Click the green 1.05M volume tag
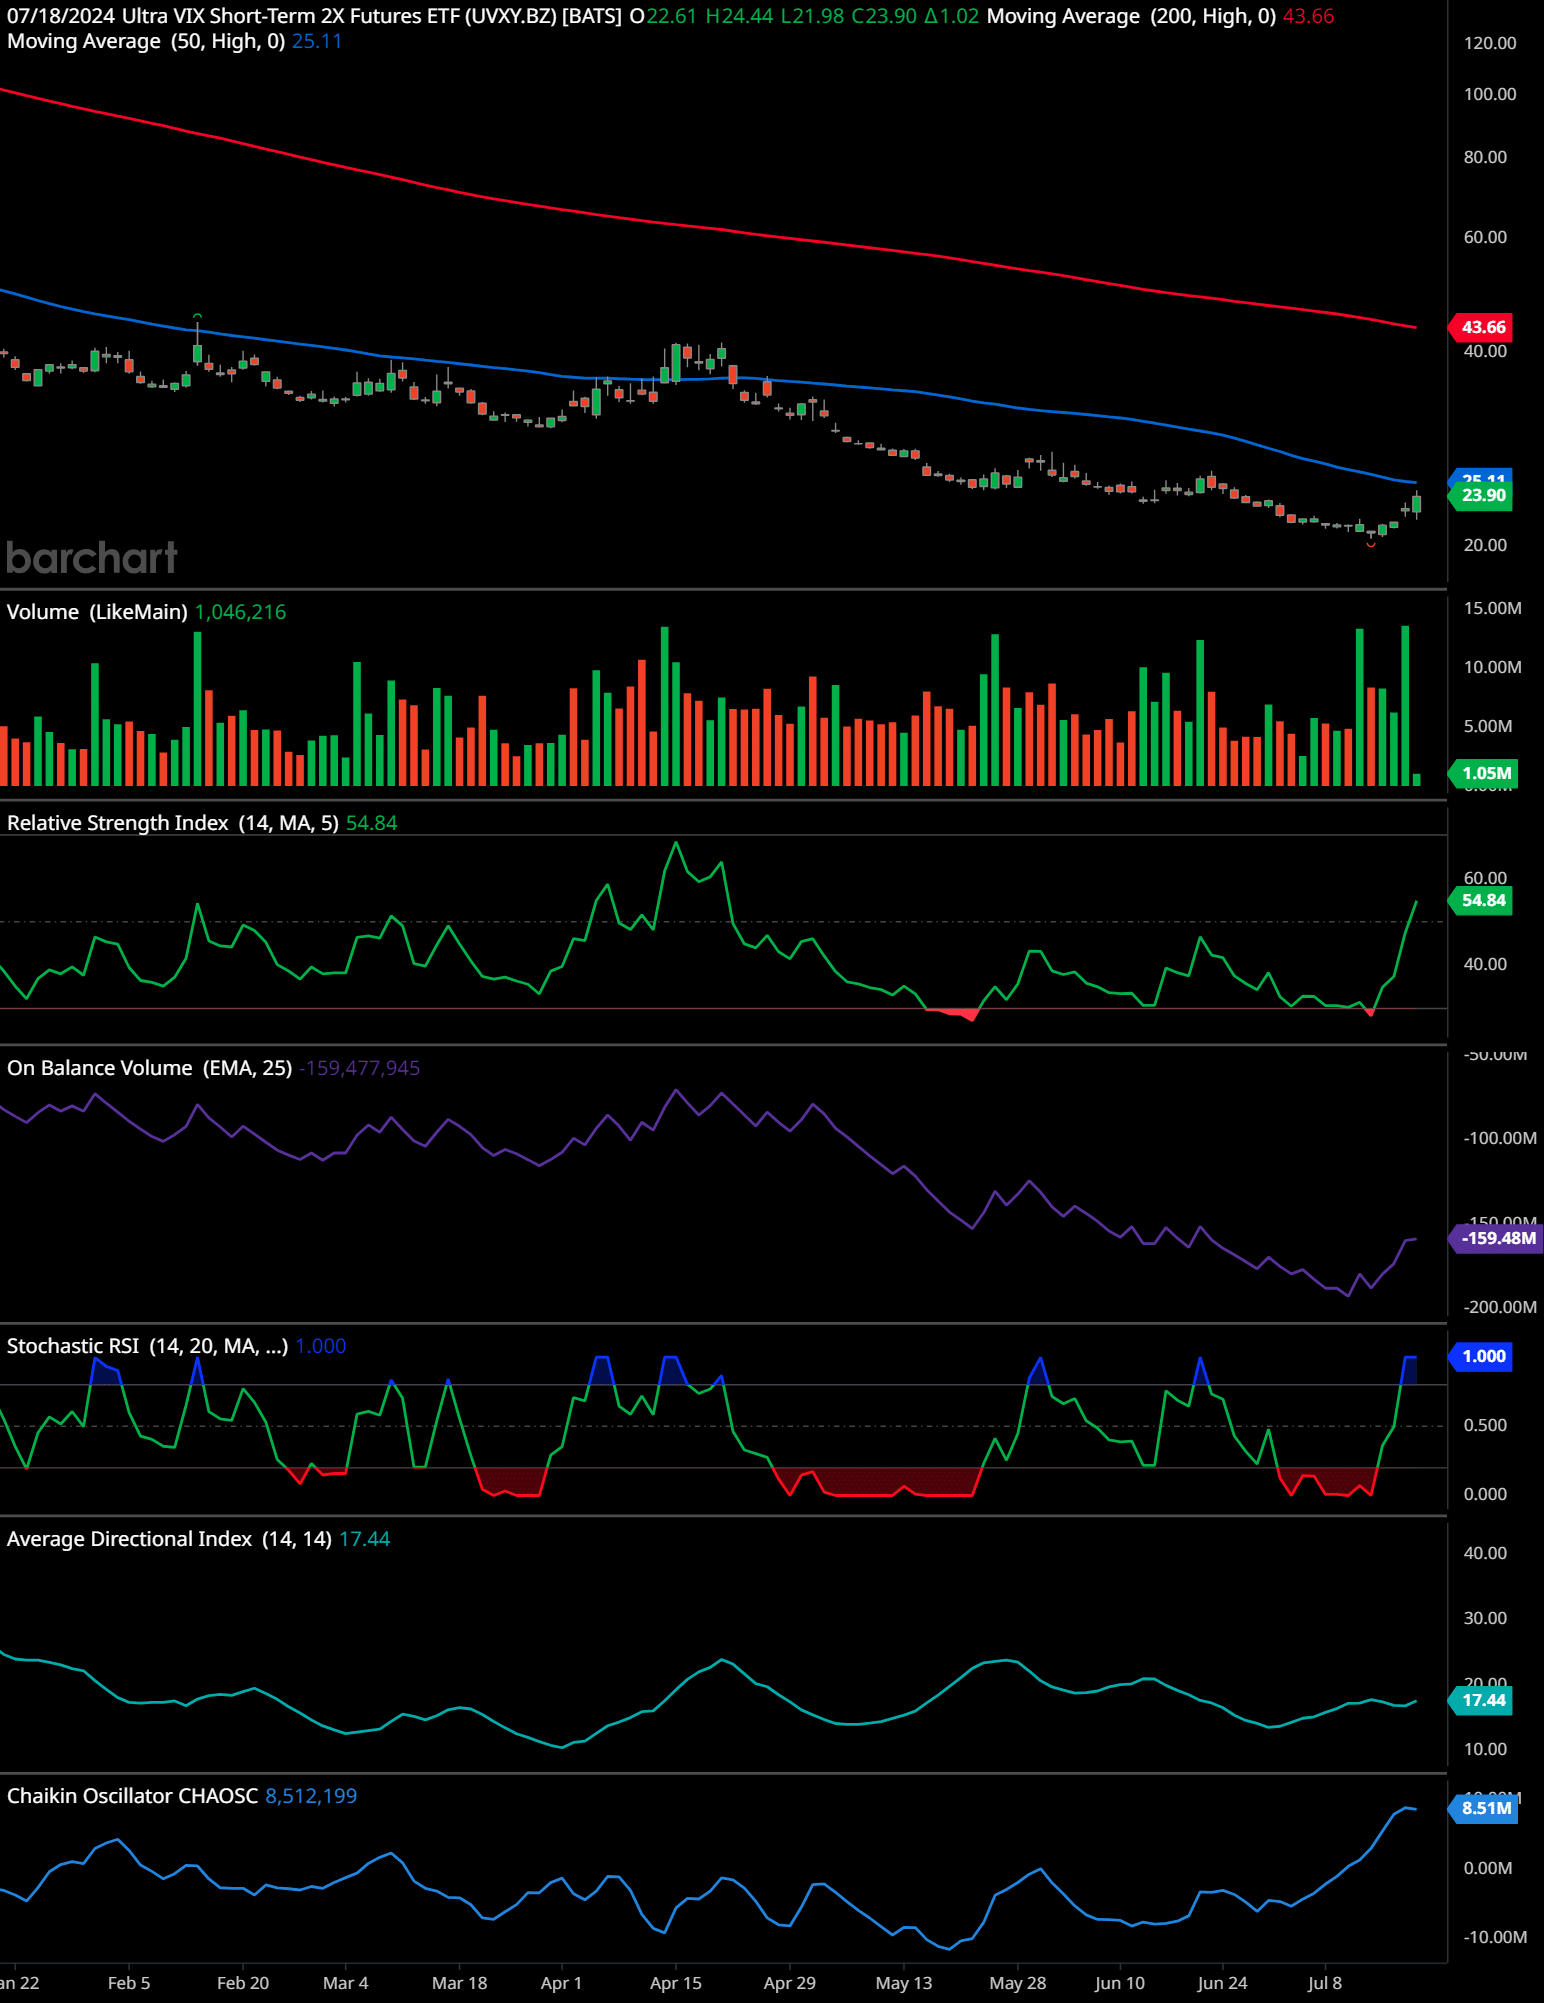The height and width of the screenshot is (2003, 1544). click(x=1485, y=773)
